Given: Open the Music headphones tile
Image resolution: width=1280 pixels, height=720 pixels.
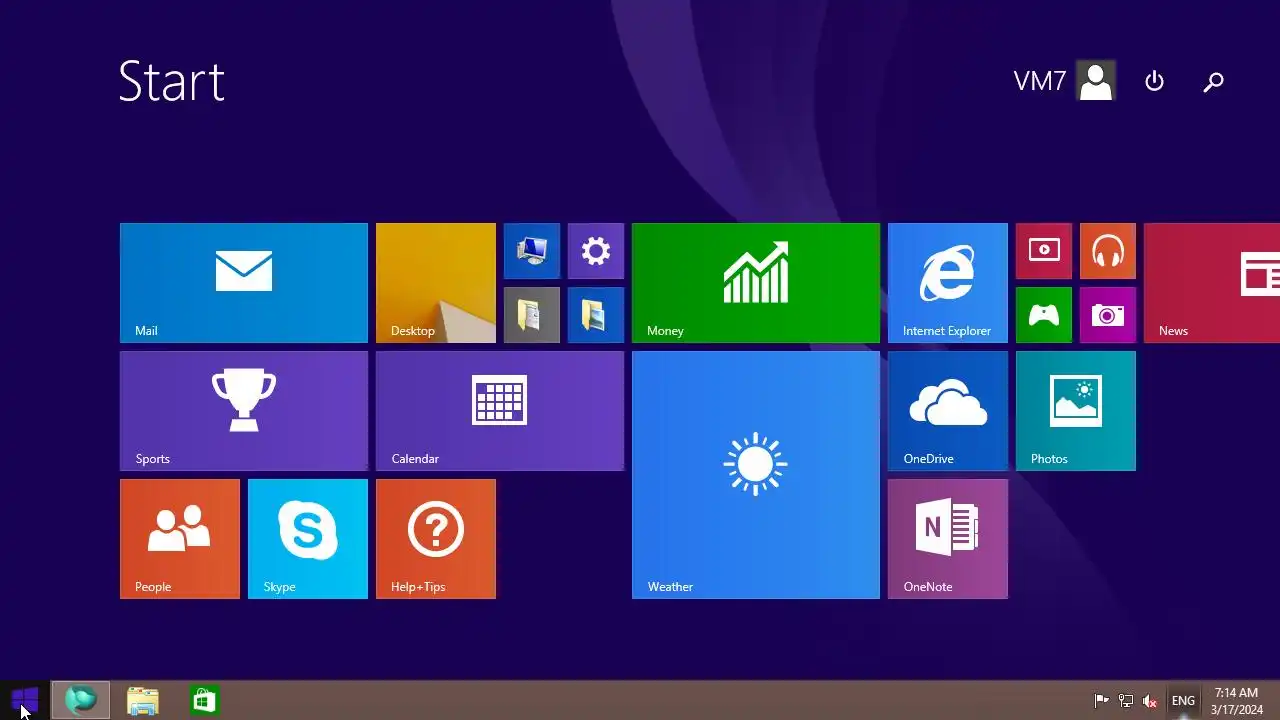Looking at the screenshot, I should [x=1108, y=251].
